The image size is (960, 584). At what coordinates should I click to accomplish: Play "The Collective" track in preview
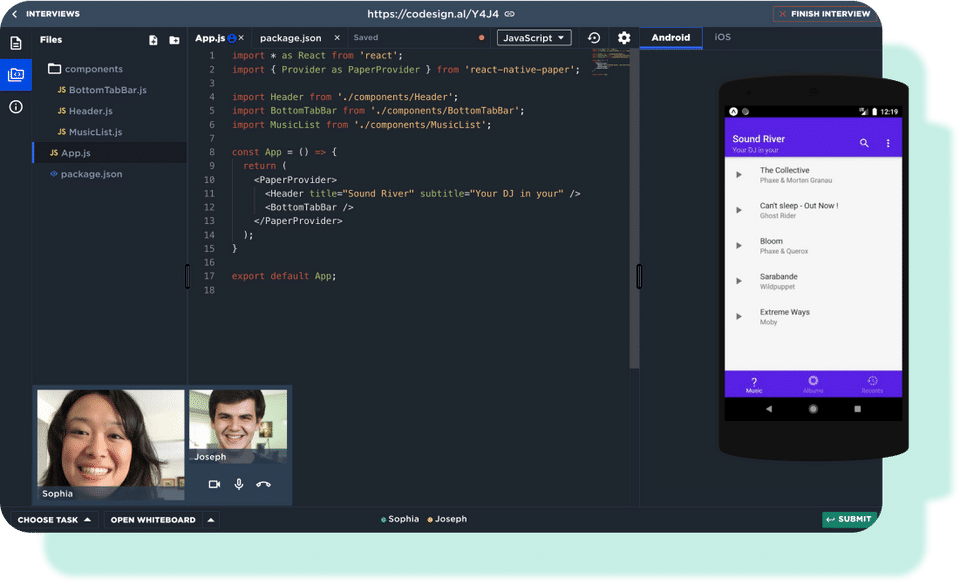(739, 175)
